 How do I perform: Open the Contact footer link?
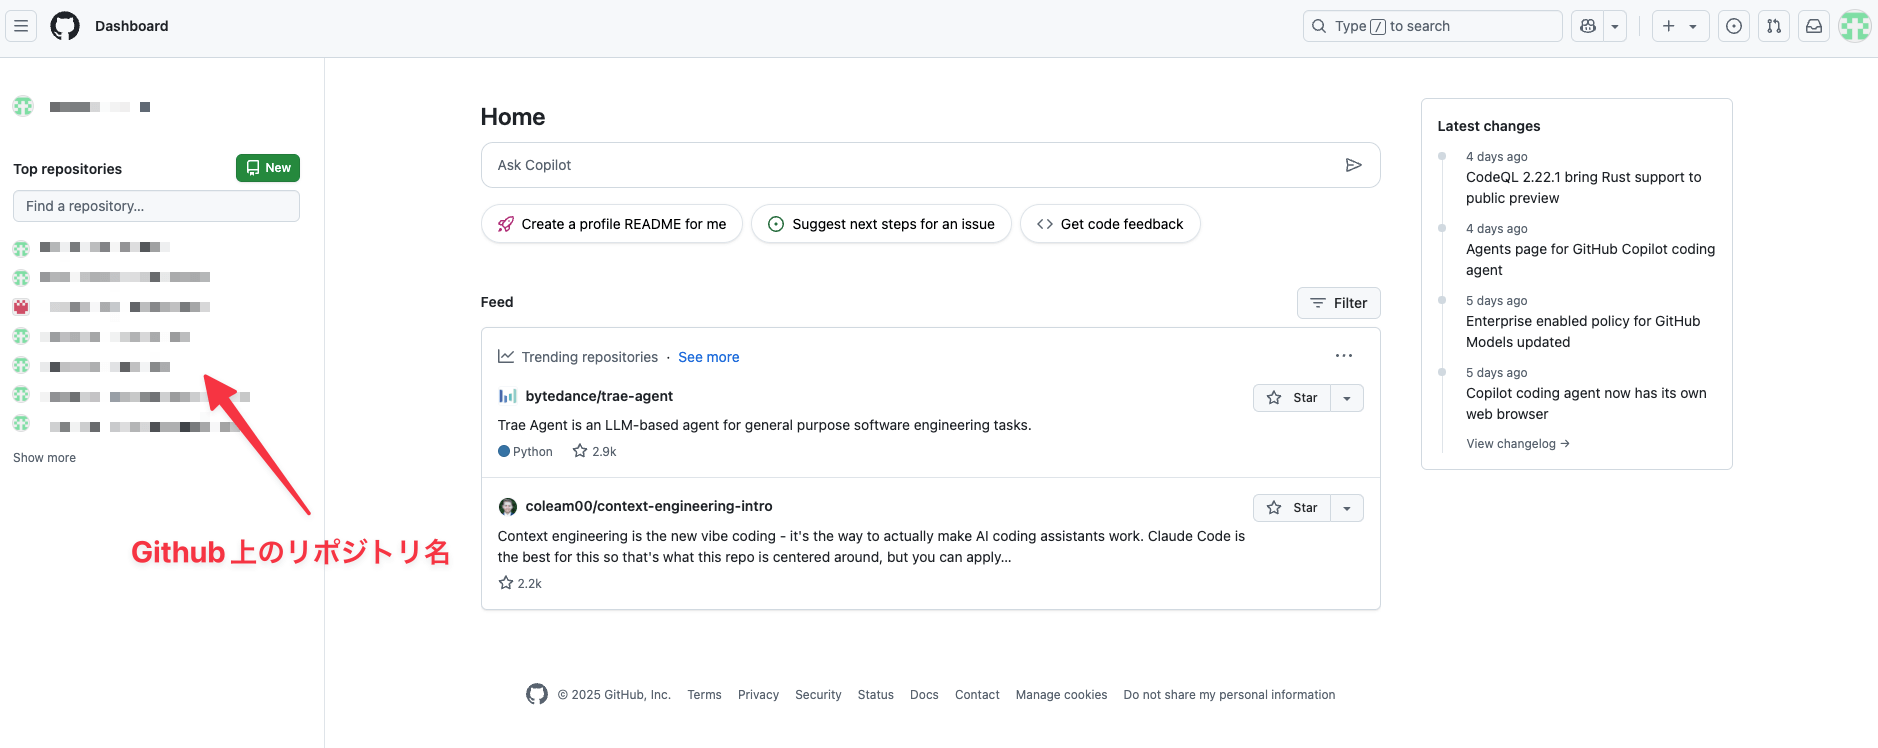pos(977,695)
